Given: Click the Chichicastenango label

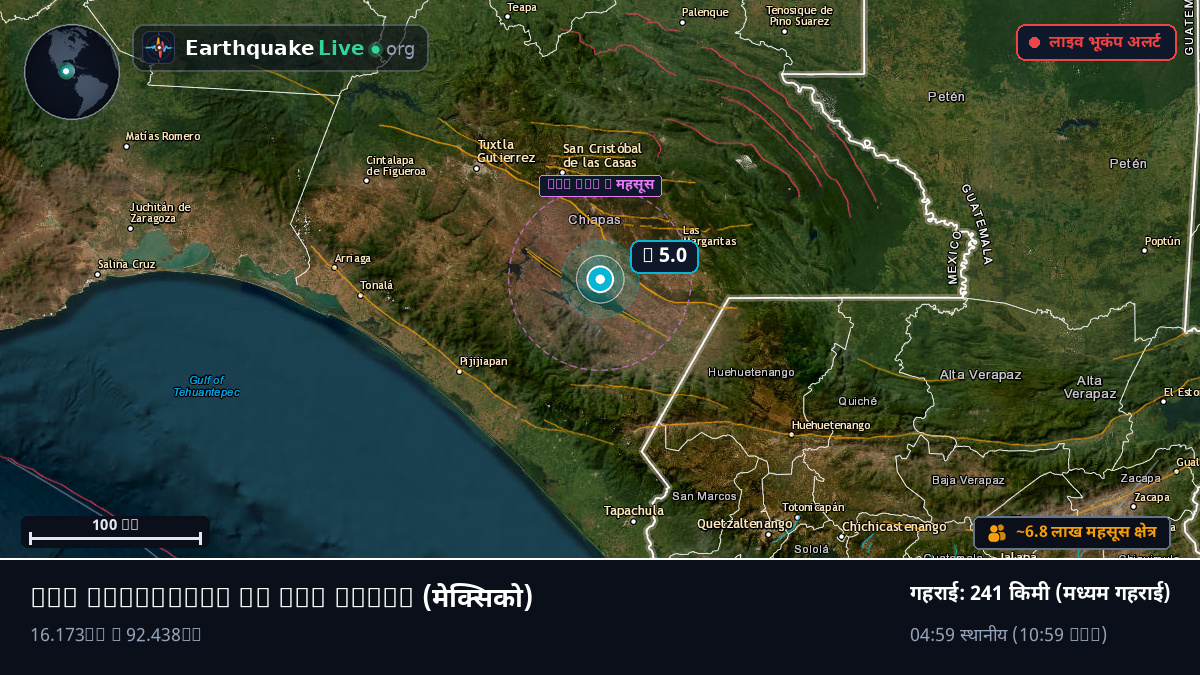Looking at the screenshot, I should (894, 526).
